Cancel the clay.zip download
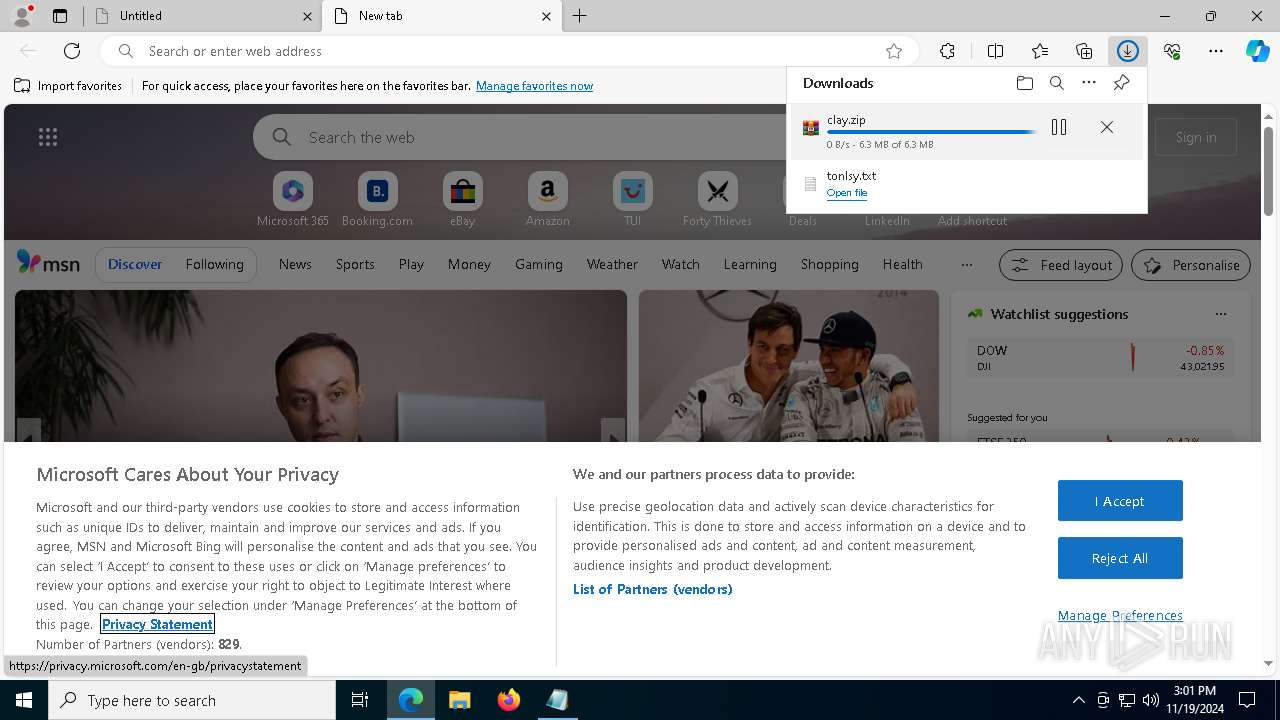Viewport: 1280px width, 720px height. 1106,127
